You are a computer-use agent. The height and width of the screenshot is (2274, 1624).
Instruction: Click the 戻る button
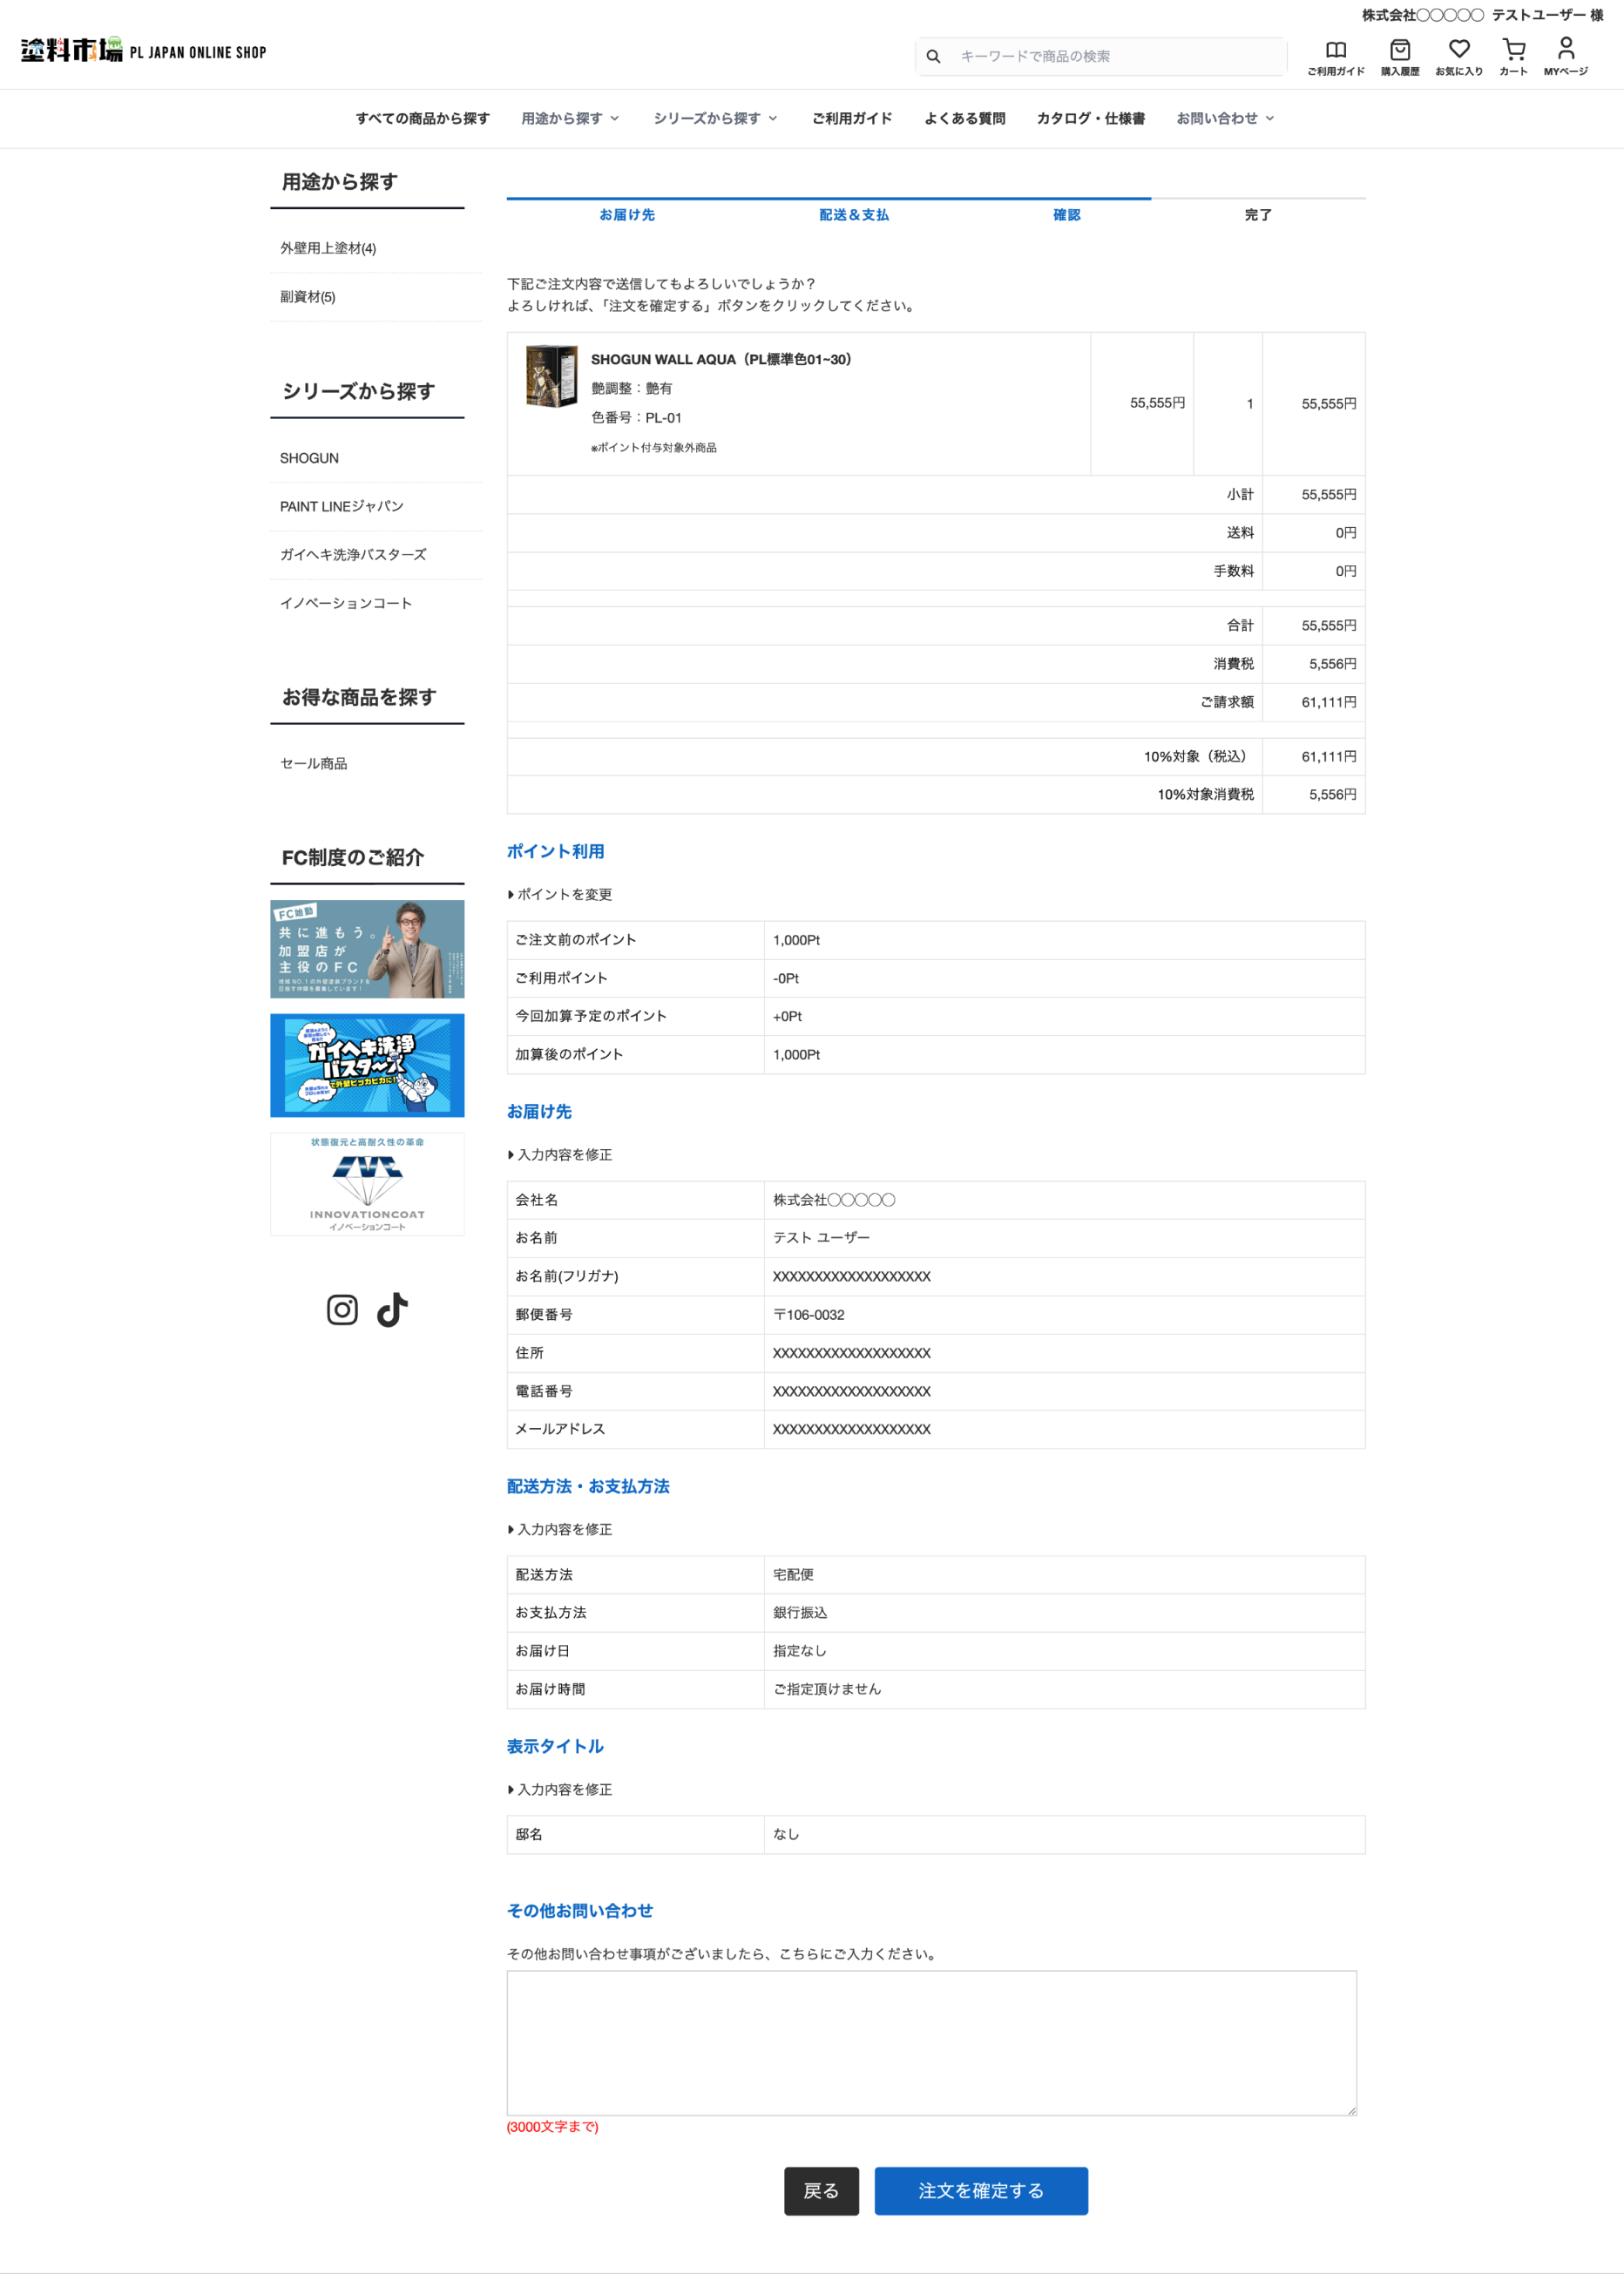click(820, 2190)
